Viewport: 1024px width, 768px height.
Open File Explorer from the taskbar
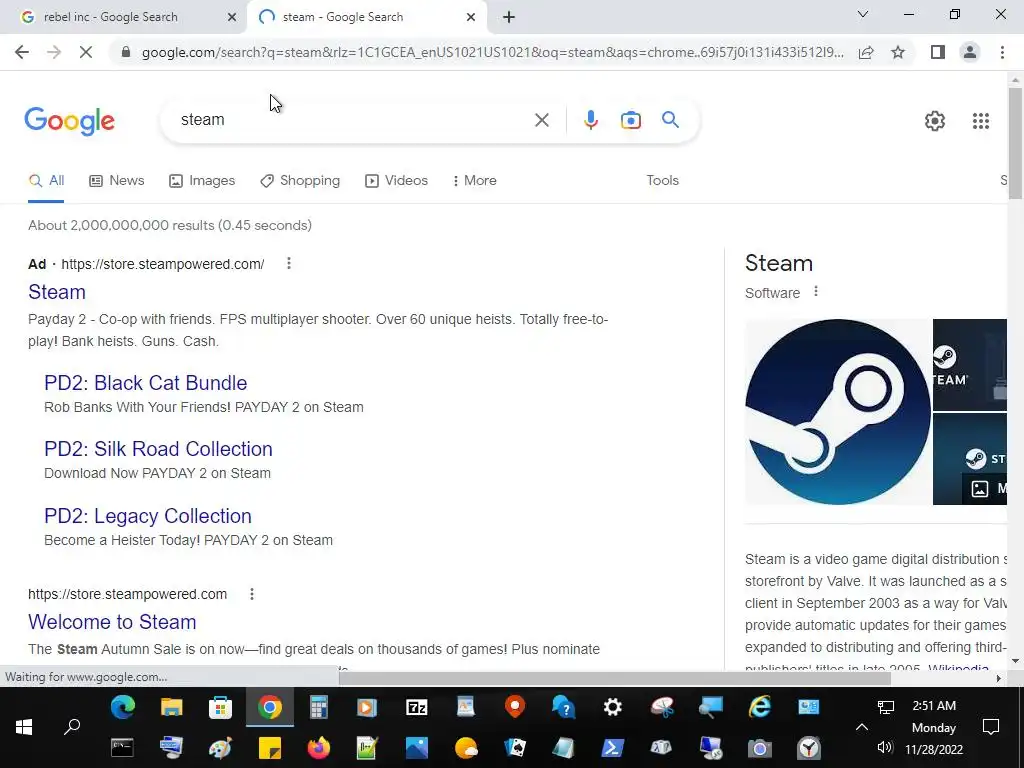(172, 707)
